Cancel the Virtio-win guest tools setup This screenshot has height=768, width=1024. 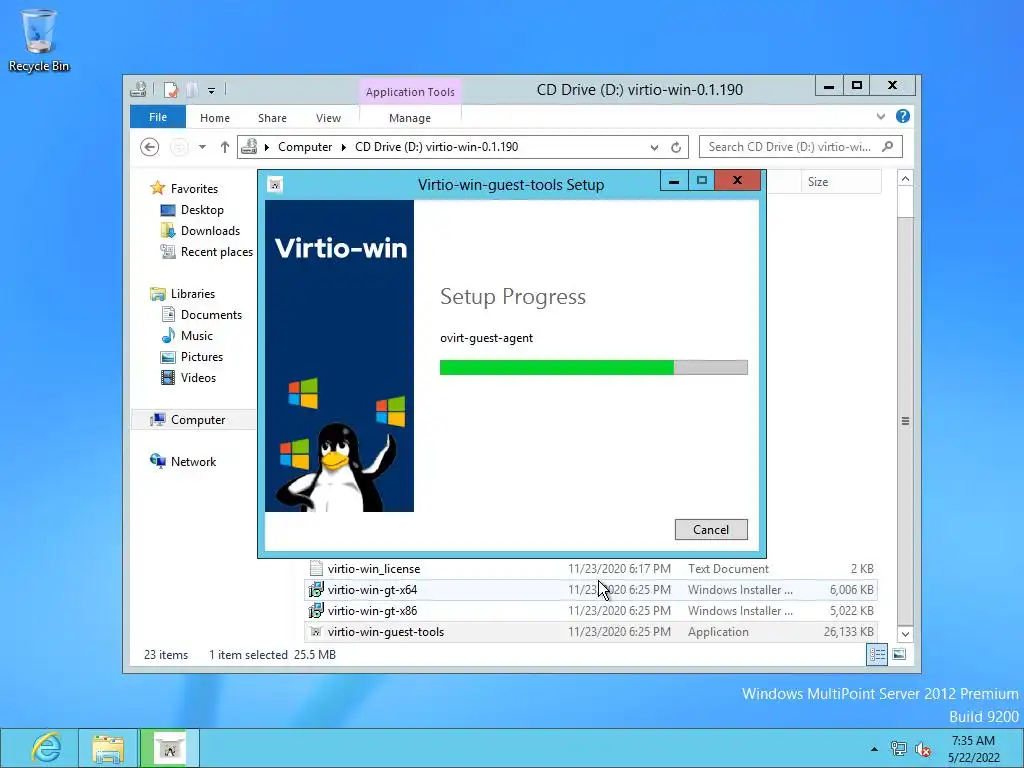click(x=711, y=530)
